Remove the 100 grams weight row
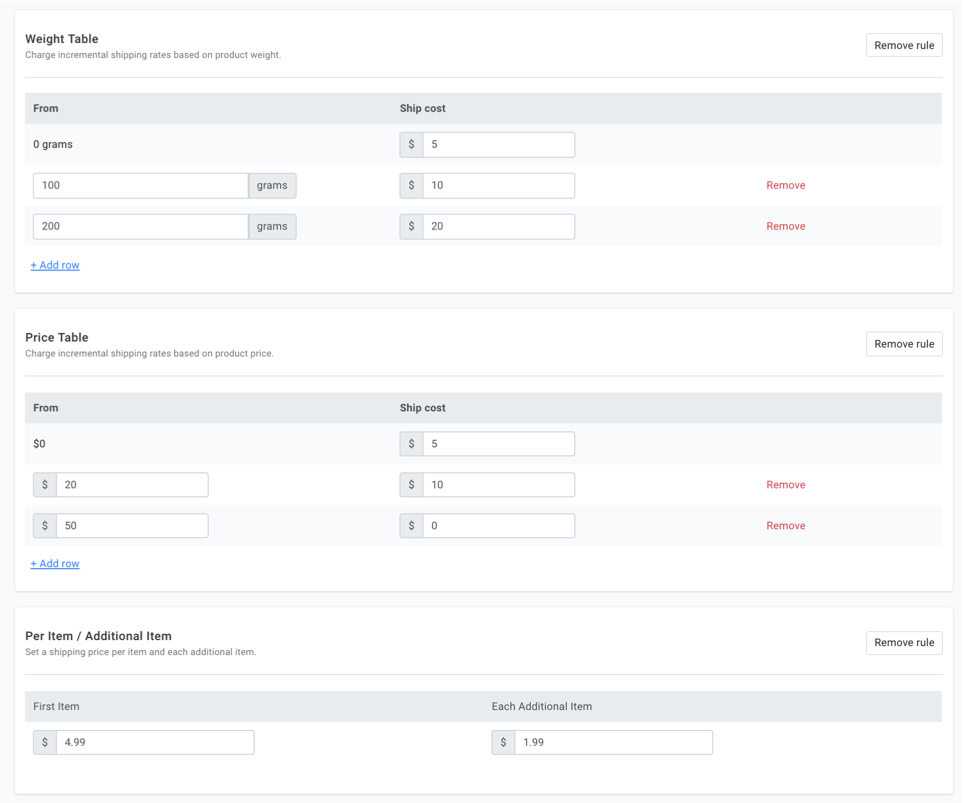Viewport: 963px width, 803px height. tap(786, 186)
